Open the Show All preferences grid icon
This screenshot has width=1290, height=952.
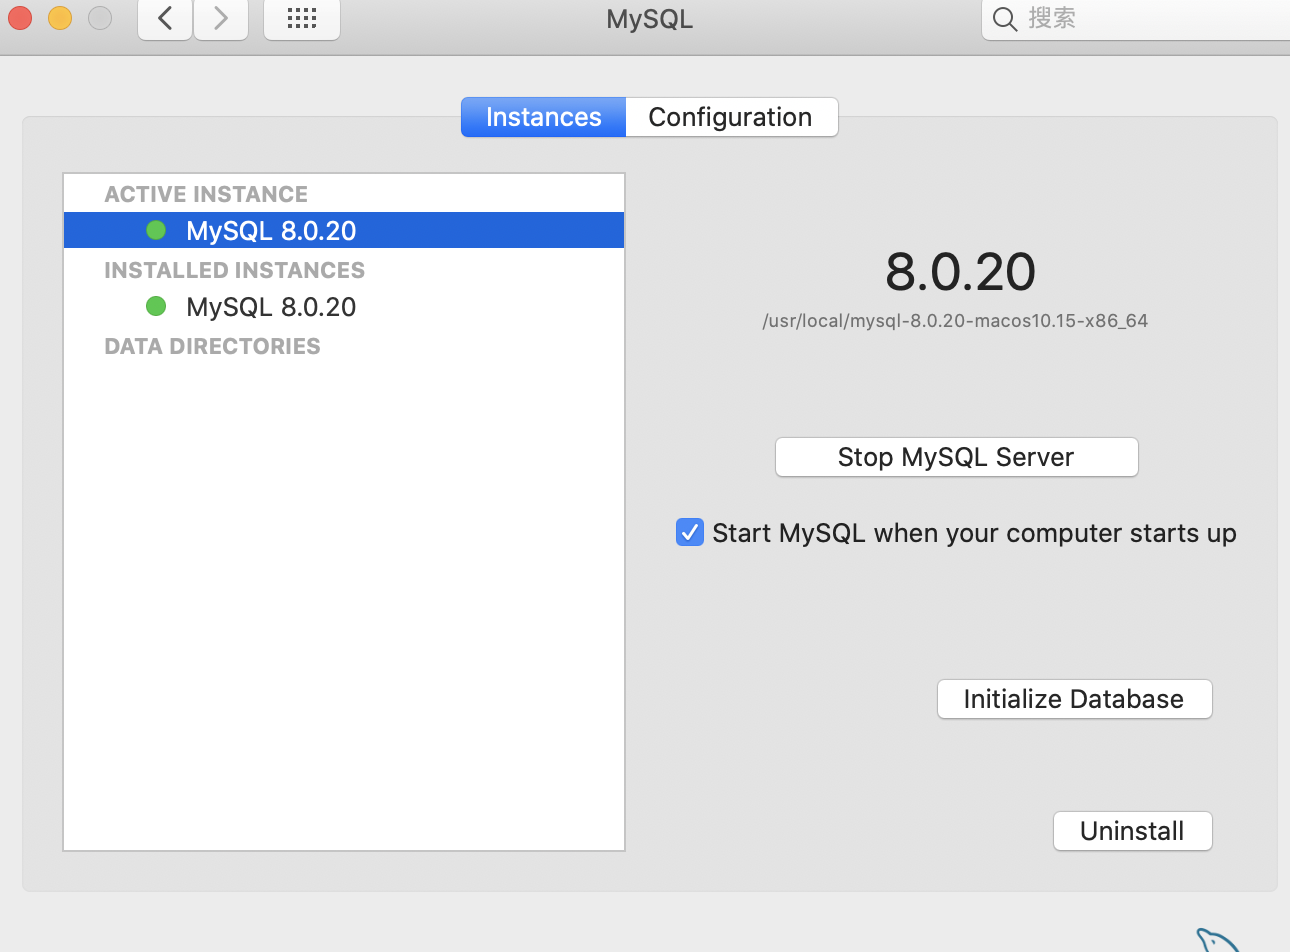coord(301,18)
